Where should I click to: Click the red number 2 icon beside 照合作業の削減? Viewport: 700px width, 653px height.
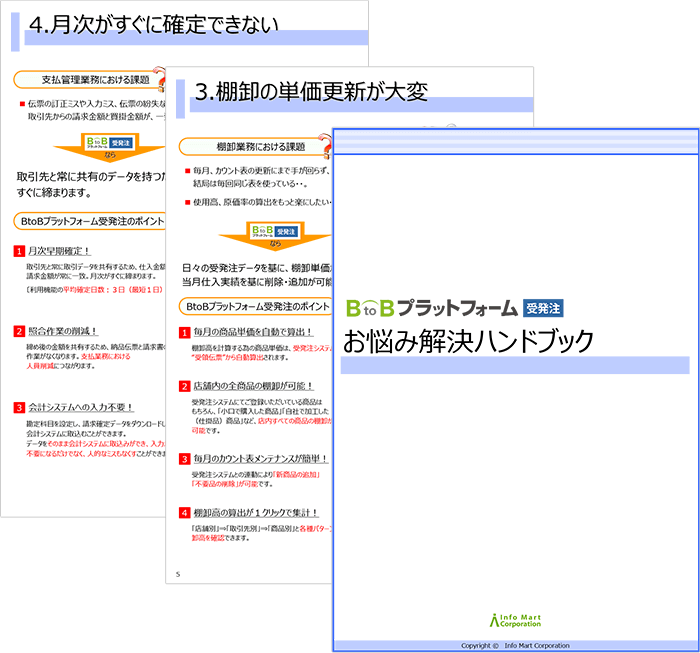(19, 331)
